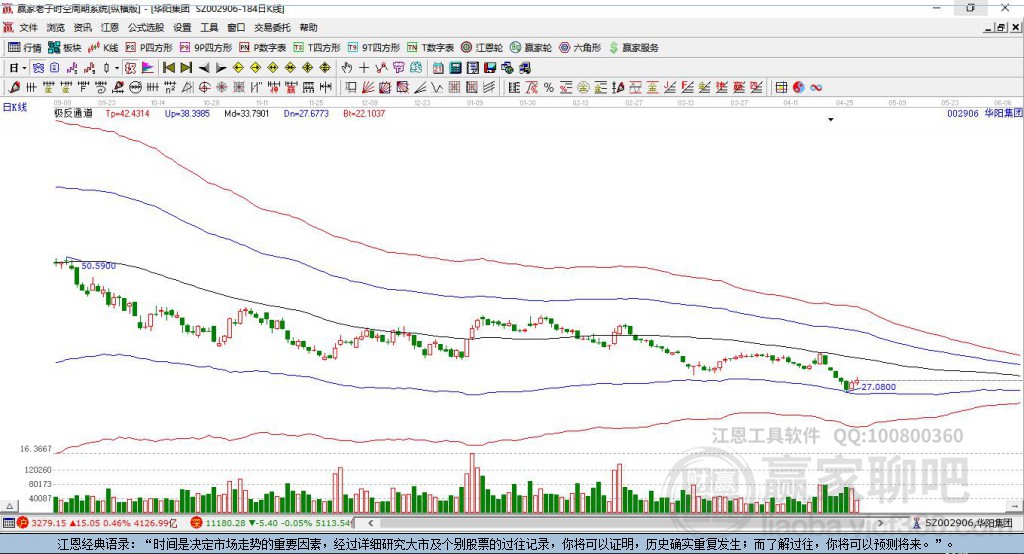Click the colored grid table icon

[x=781, y=88]
